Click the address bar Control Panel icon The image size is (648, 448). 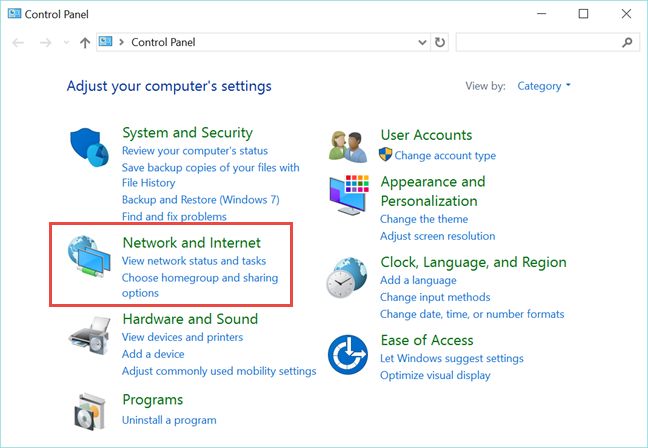point(105,42)
